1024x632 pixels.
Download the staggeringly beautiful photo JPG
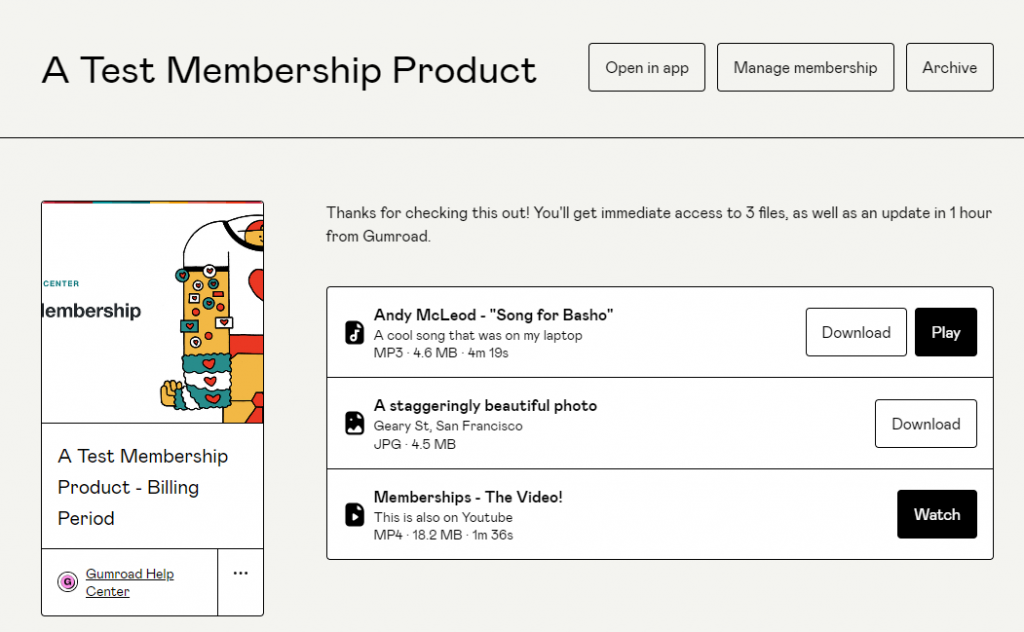925,423
